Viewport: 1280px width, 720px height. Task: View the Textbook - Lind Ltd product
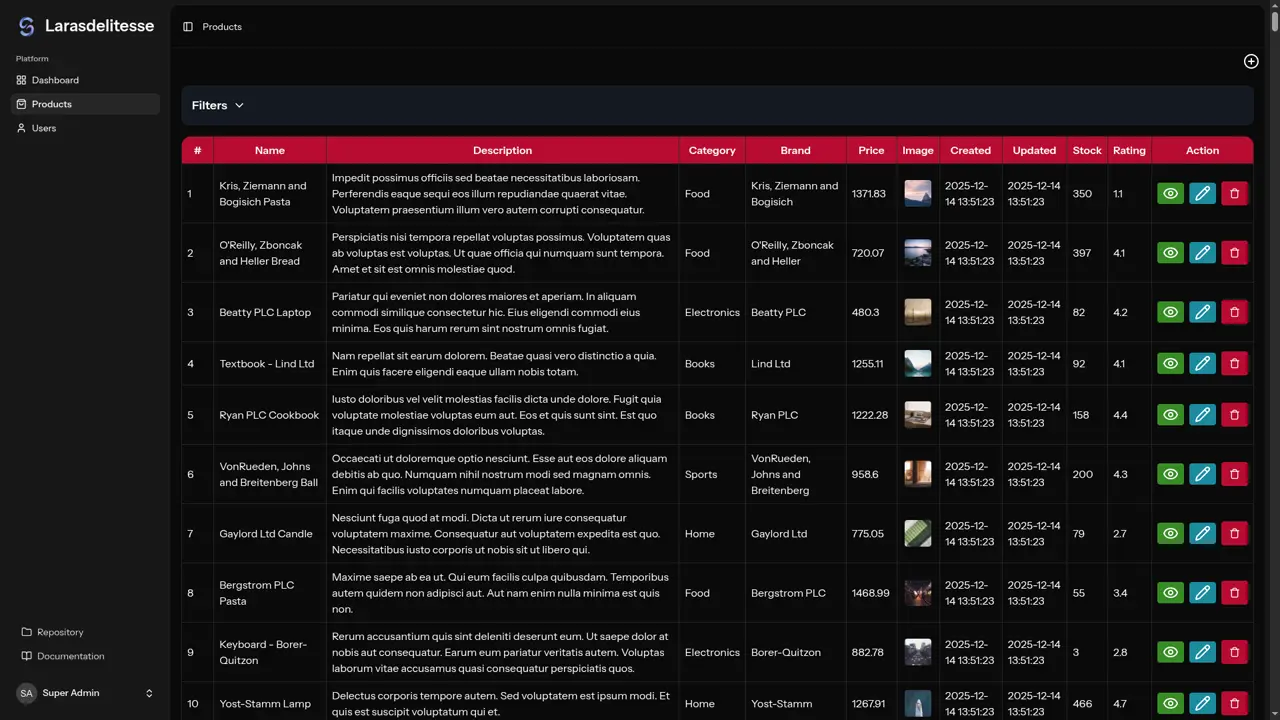(x=1170, y=364)
